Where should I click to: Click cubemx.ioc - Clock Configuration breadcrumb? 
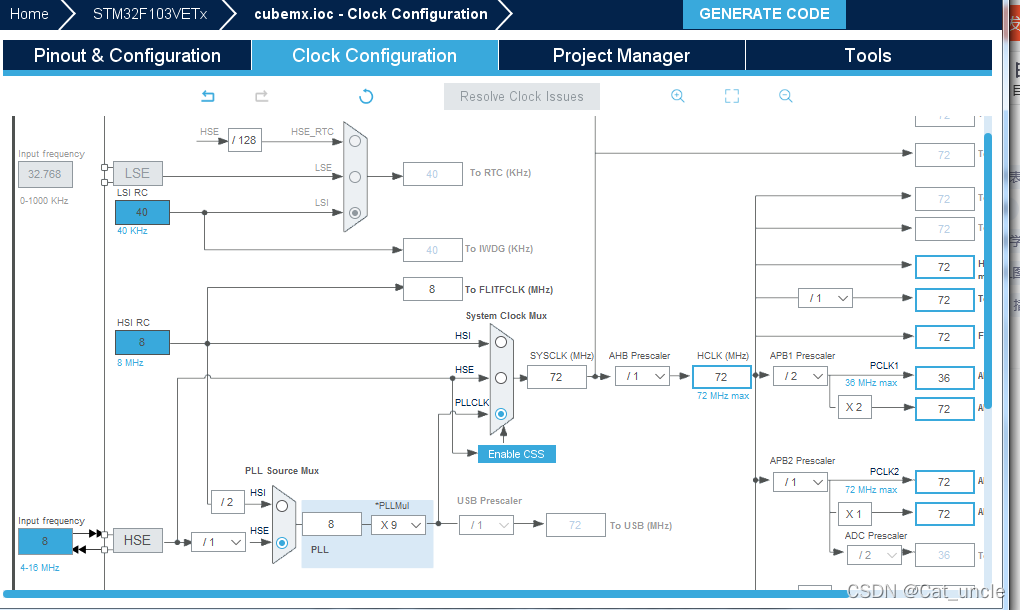(371, 14)
